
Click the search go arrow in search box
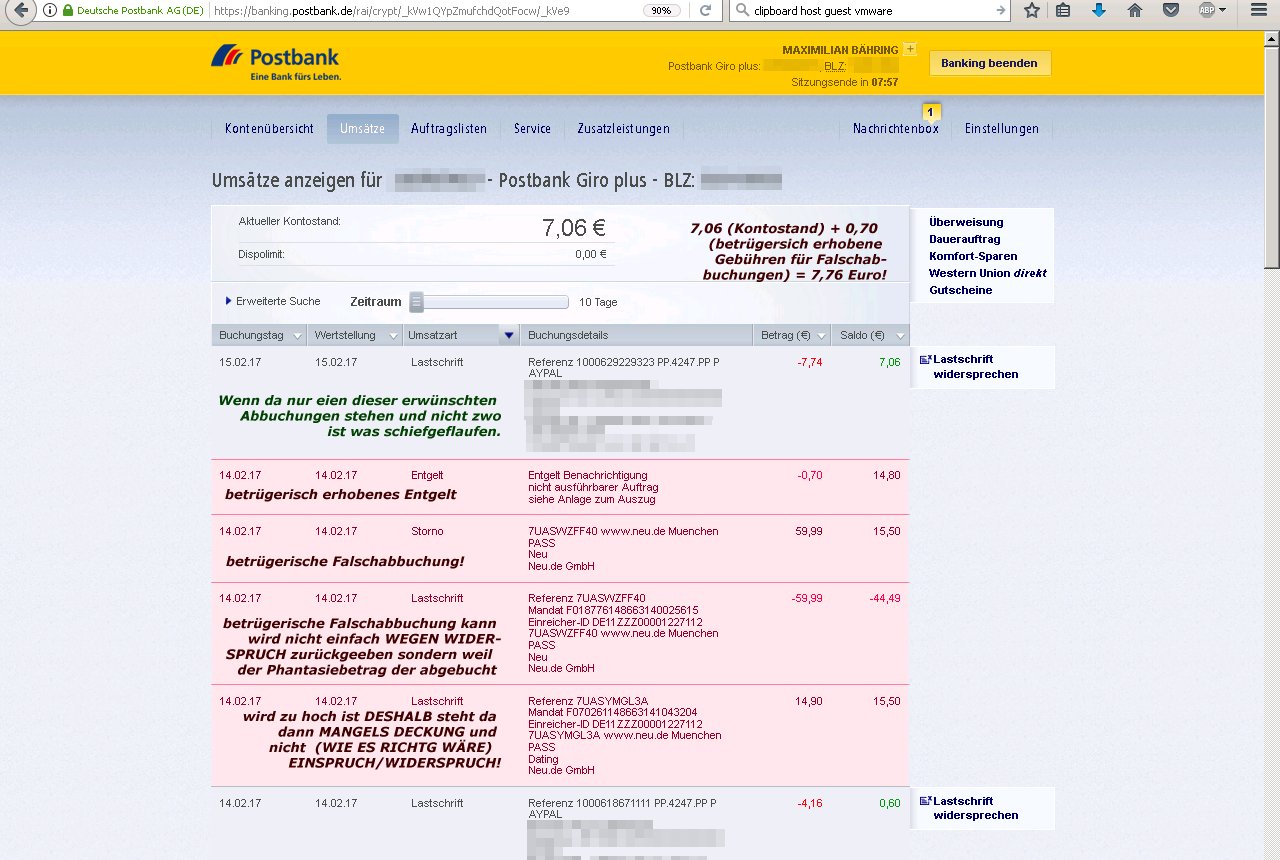1000,11
